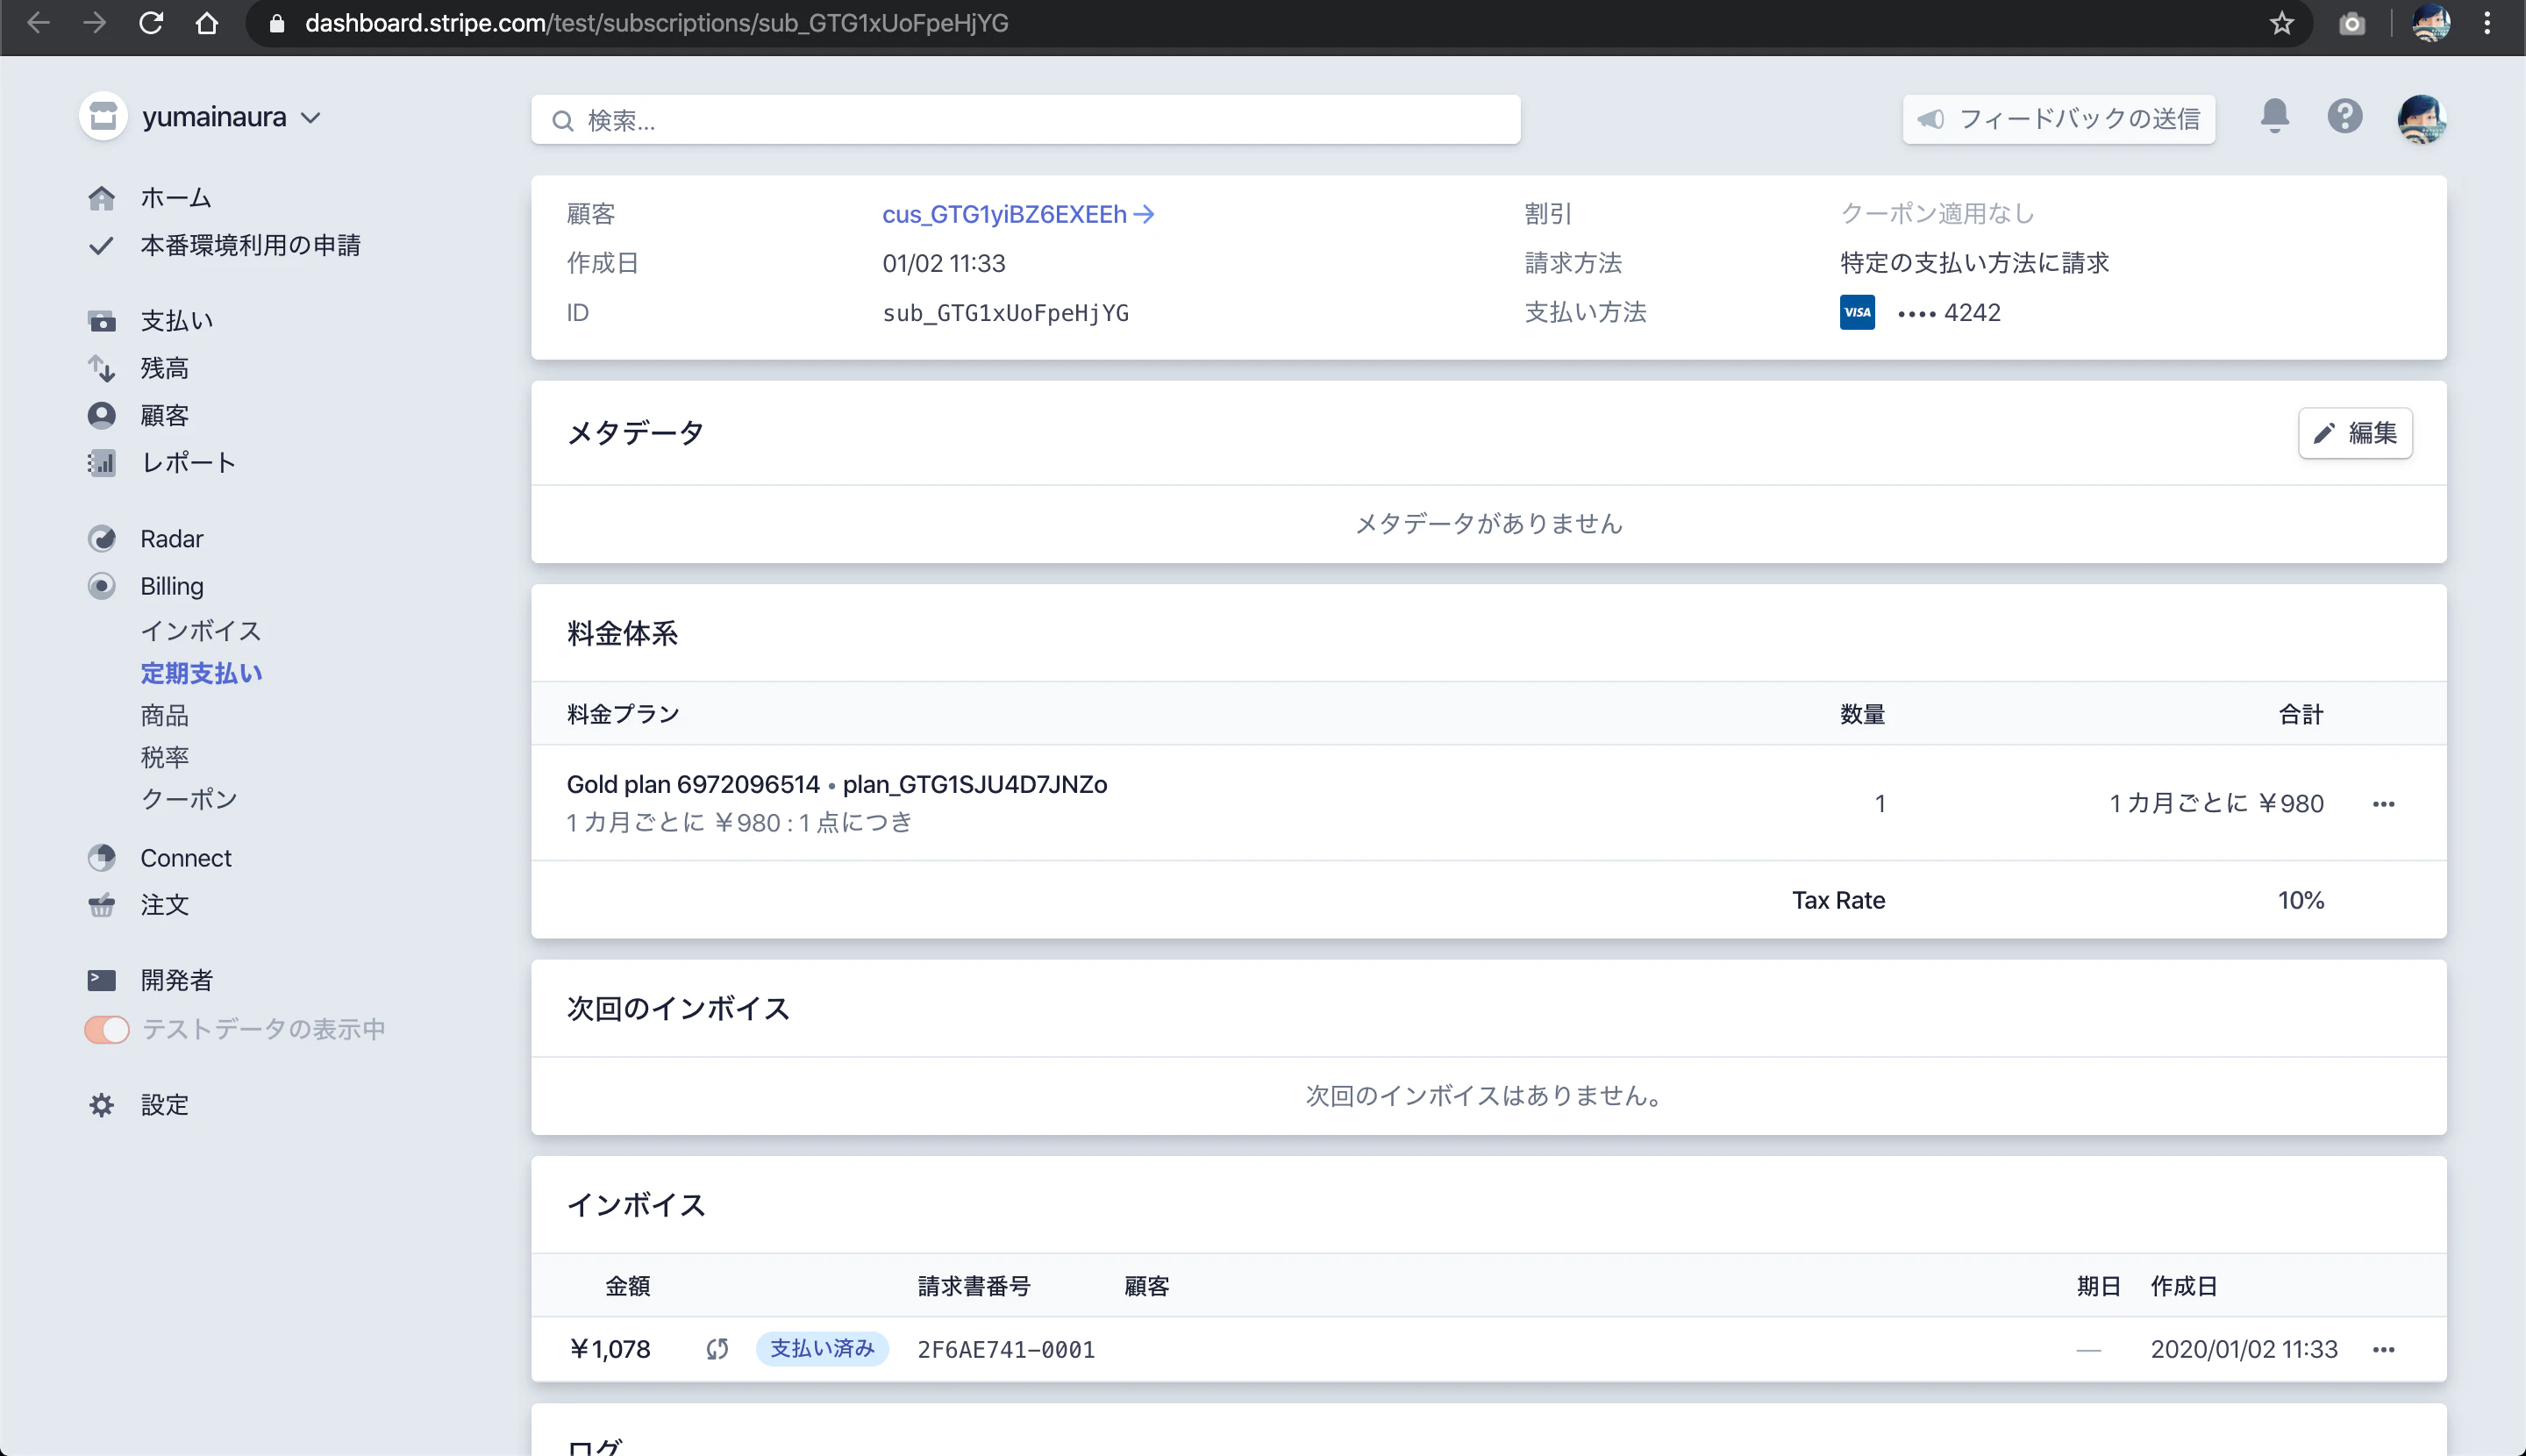Click フィードバックの送信 button
The height and width of the screenshot is (1456, 2526).
tap(2058, 119)
